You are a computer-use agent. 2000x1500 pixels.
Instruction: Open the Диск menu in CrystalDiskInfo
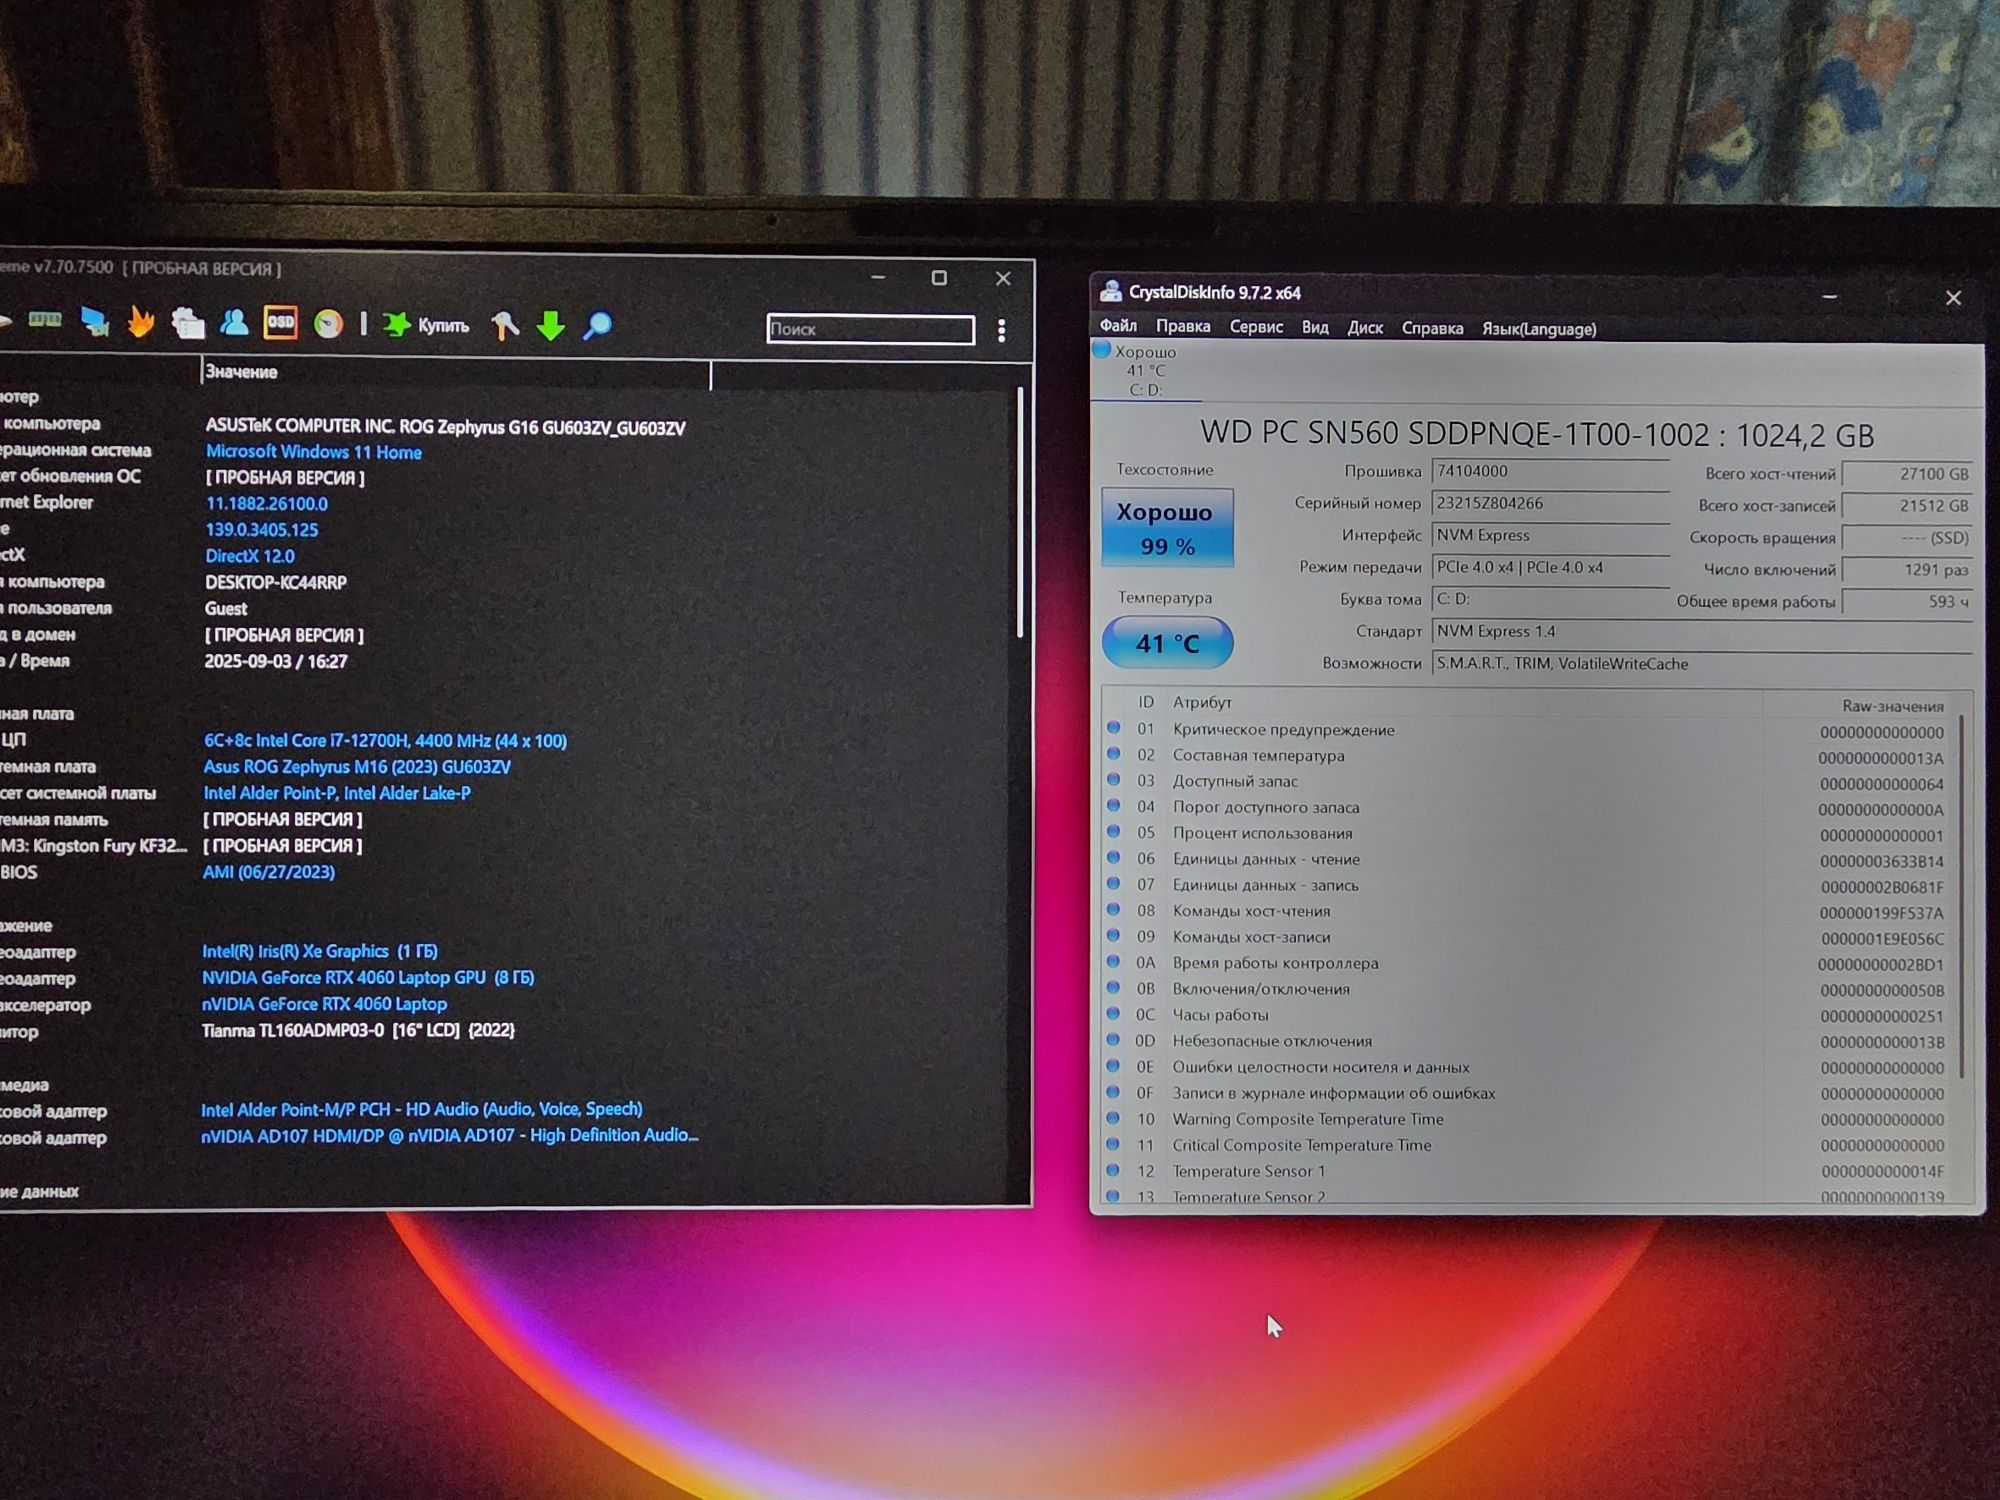pyautogui.click(x=1365, y=328)
